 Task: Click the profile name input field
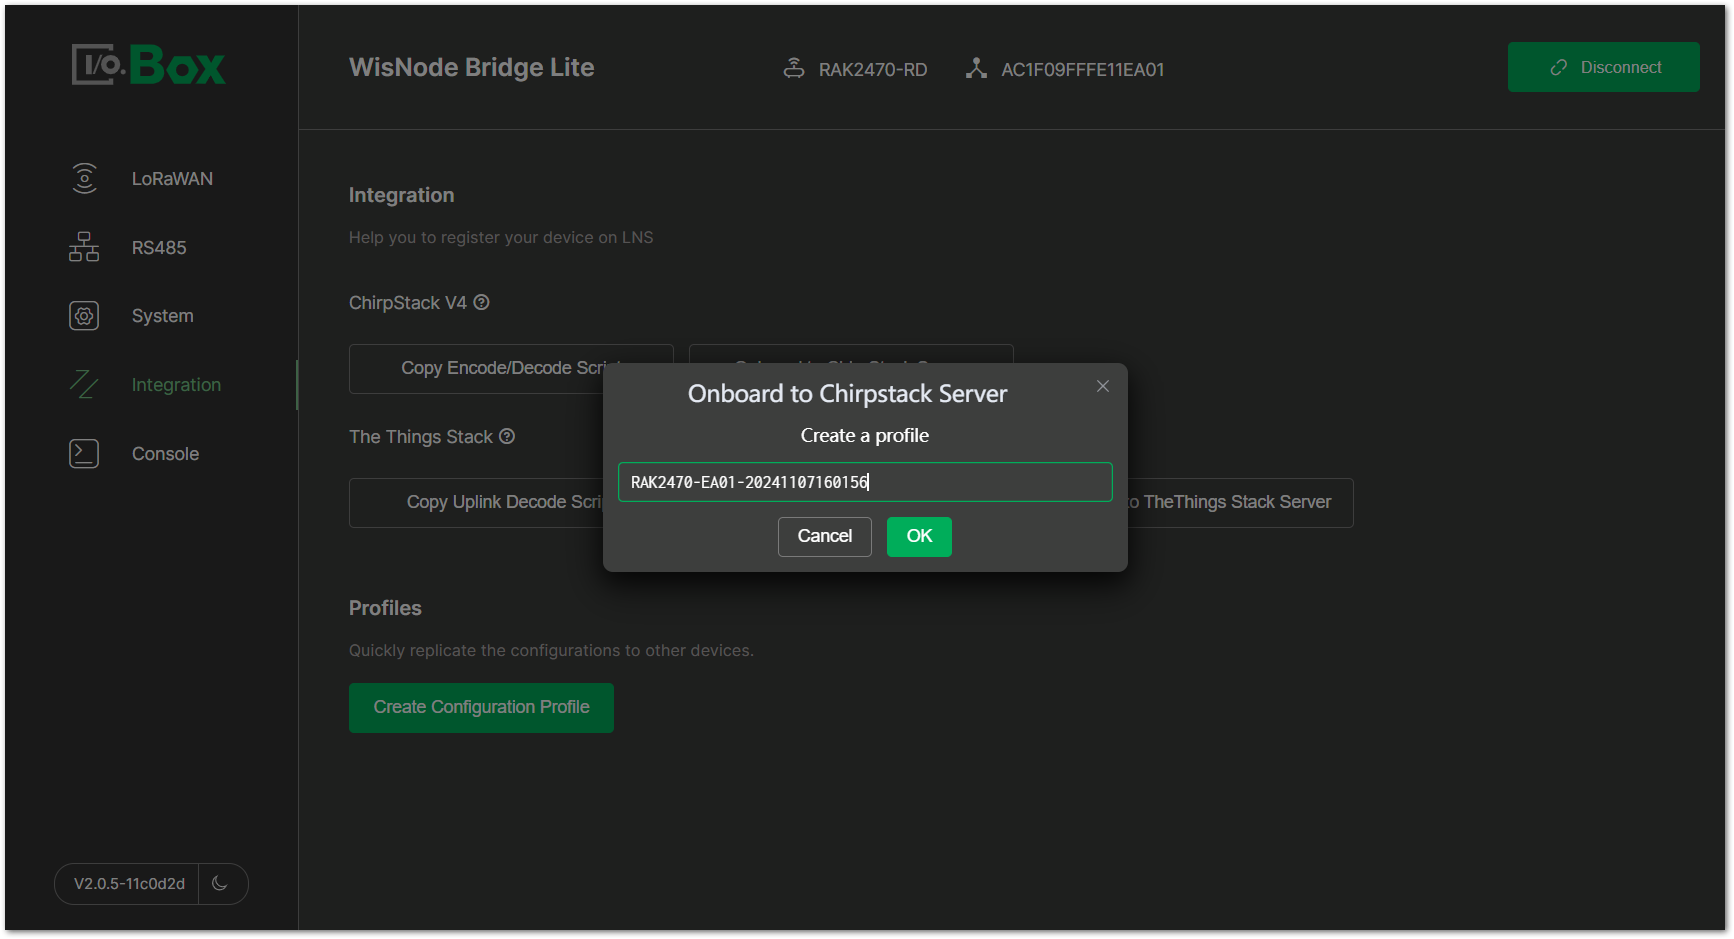pos(865,482)
